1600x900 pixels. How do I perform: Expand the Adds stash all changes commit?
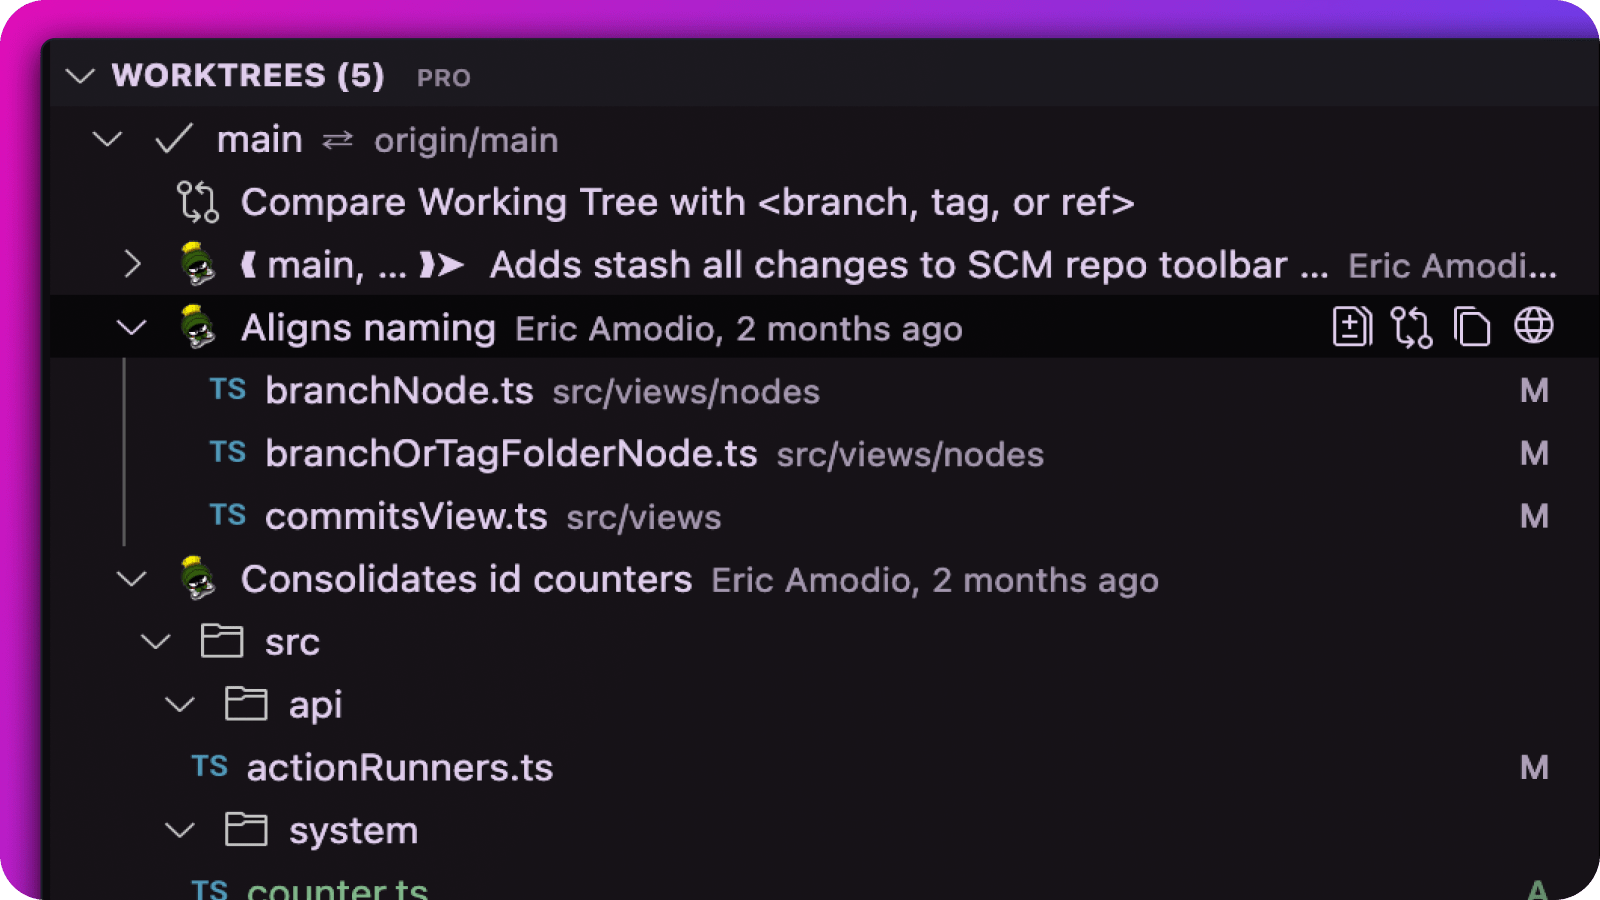pyautogui.click(x=134, y=264)
